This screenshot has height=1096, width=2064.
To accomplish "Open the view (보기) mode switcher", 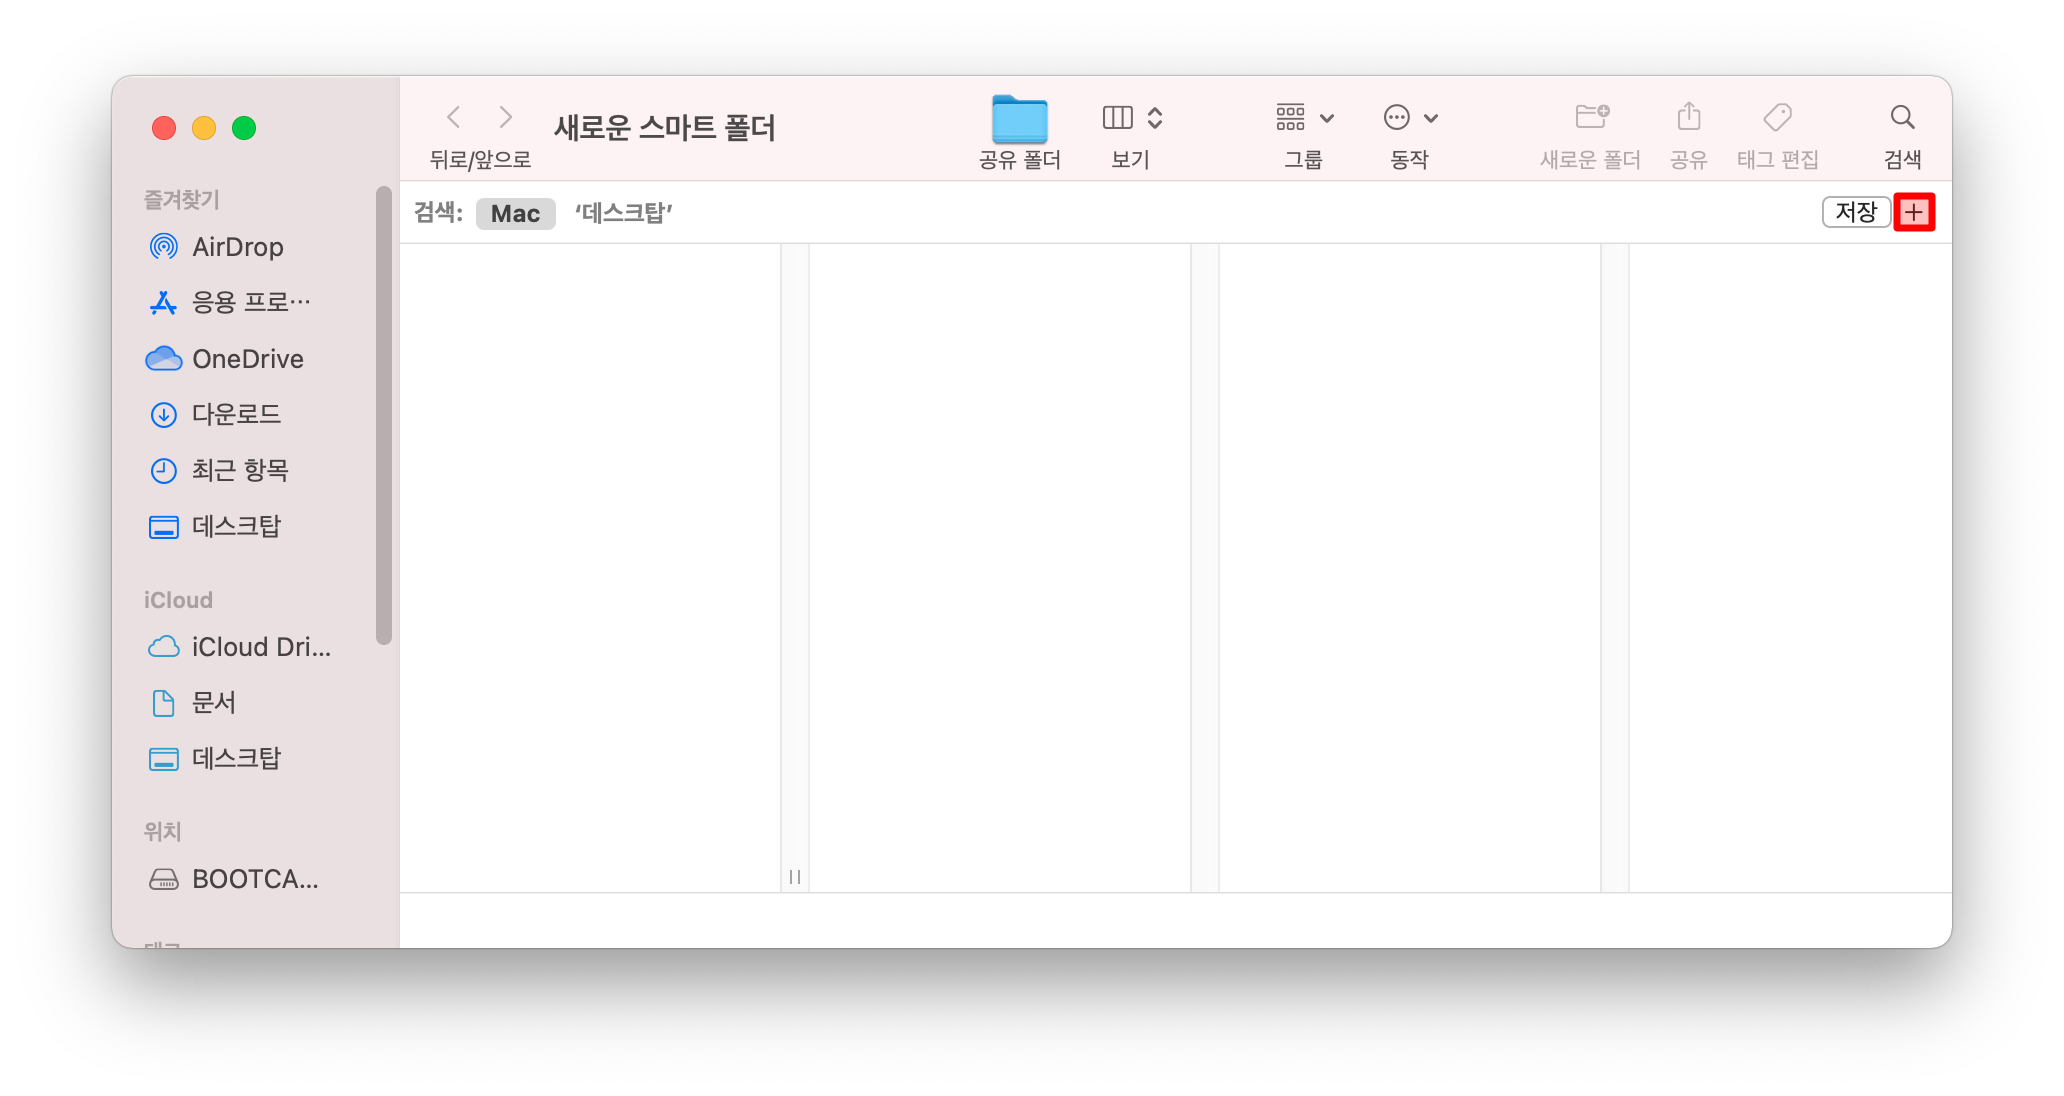I will point(1132,118).
